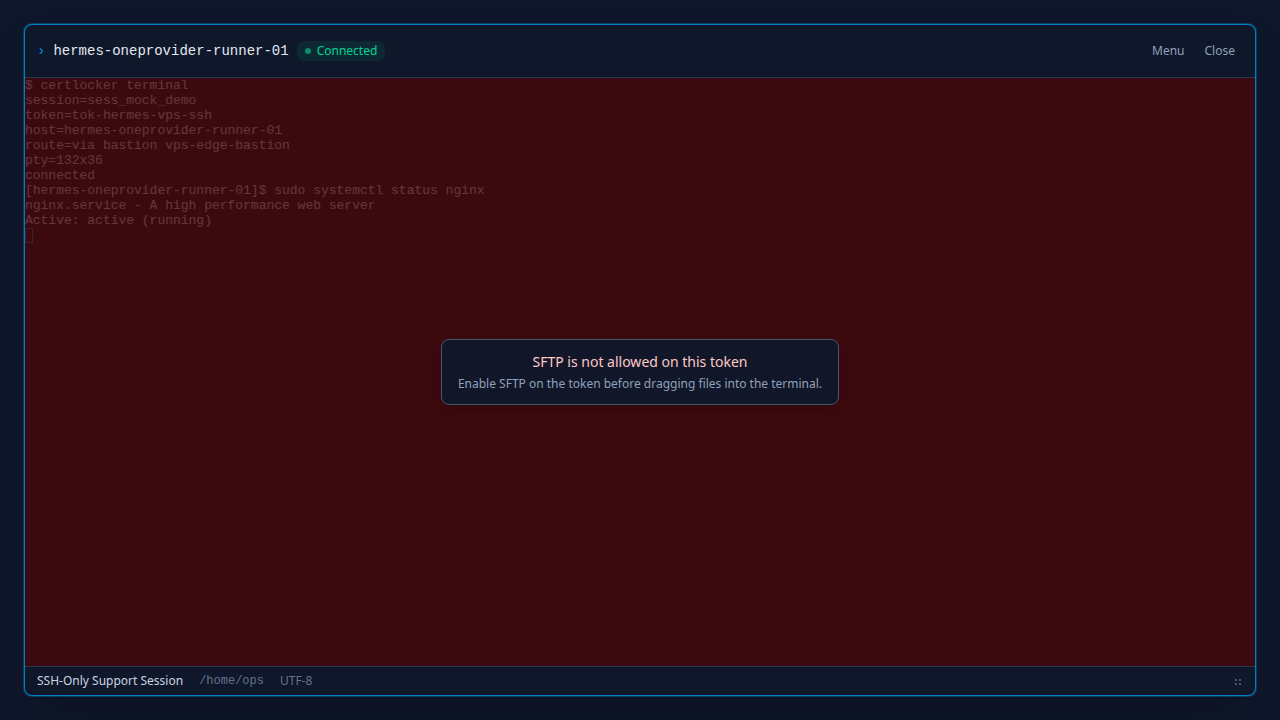Click the "session=sess_mock_demo" terminal line

111,101
